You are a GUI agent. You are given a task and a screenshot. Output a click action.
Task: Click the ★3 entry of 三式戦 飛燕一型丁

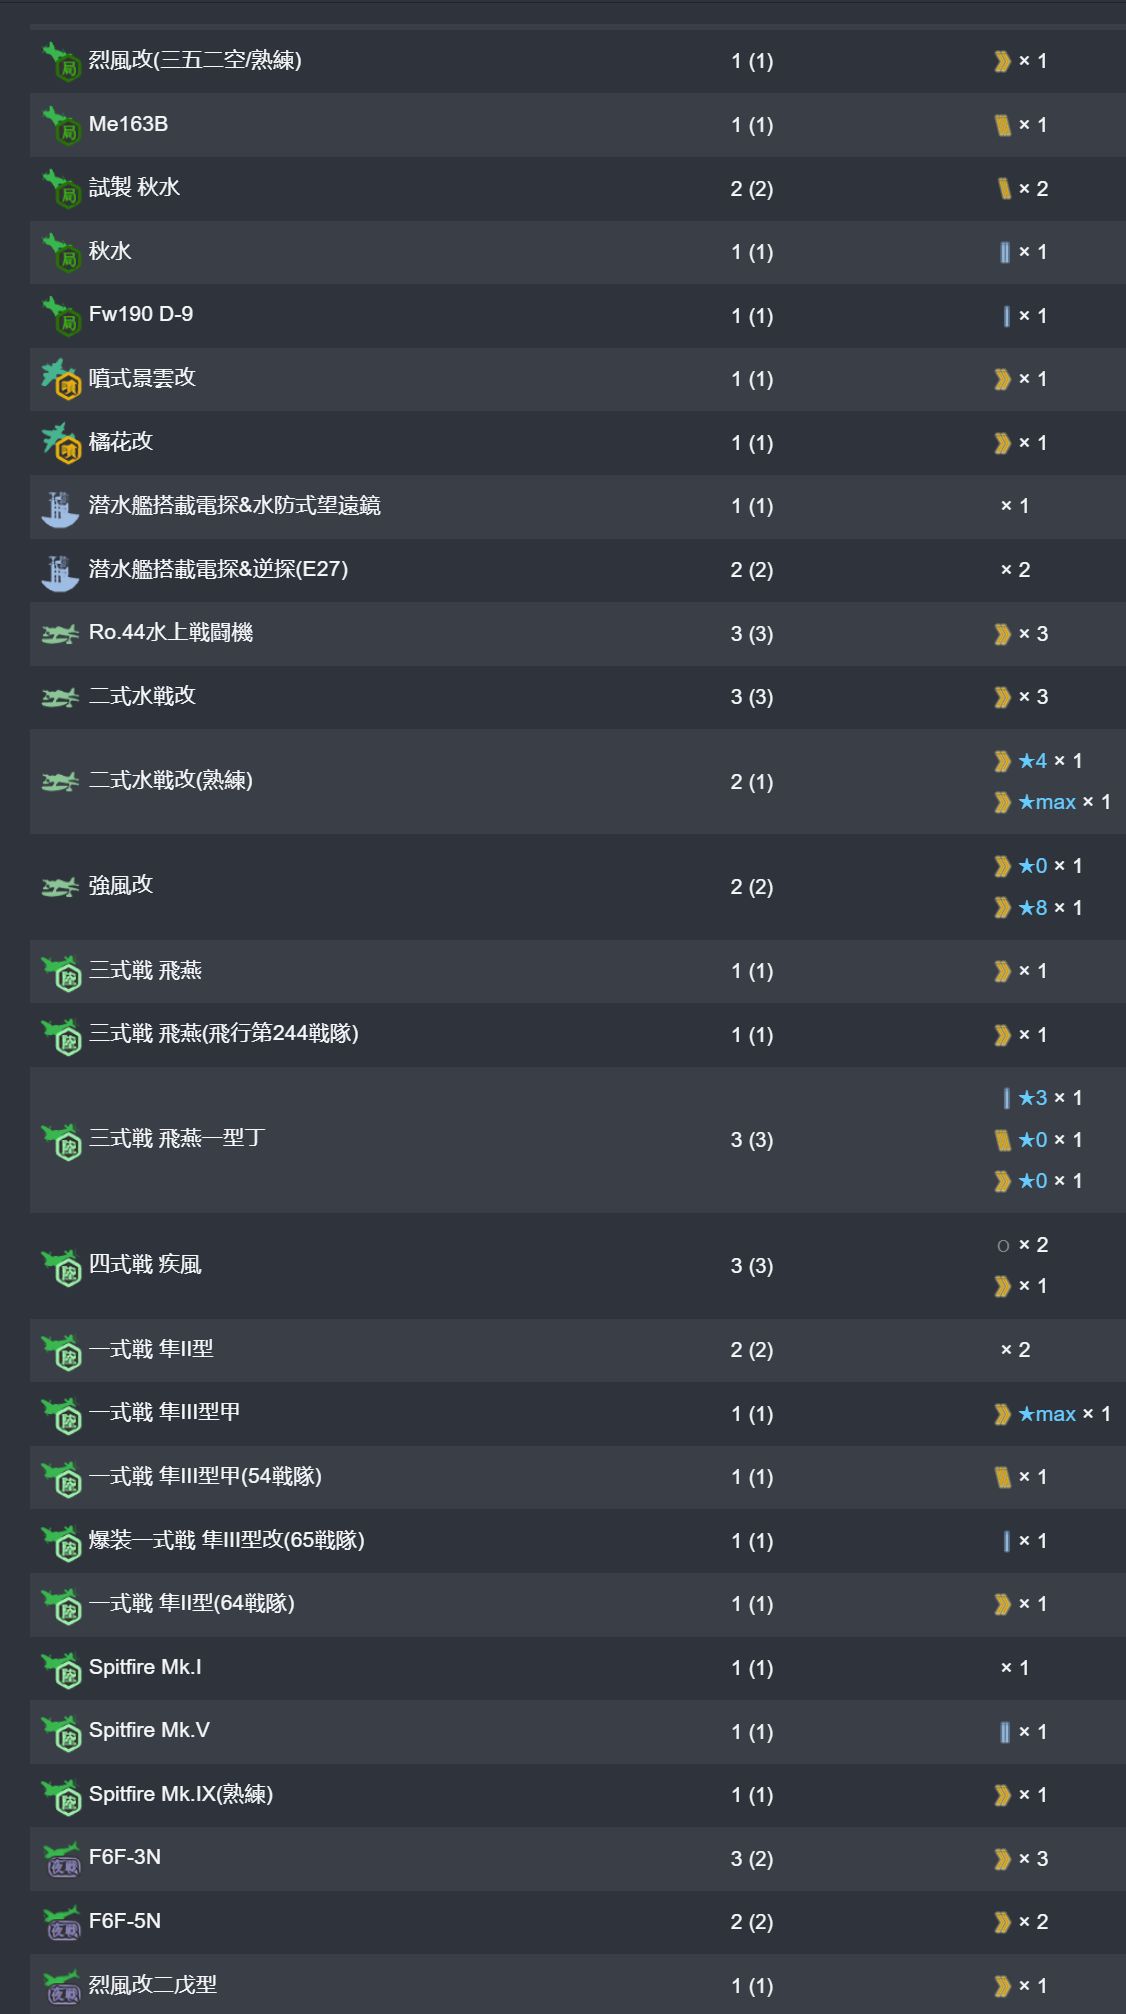(x=1034, y=1098)
